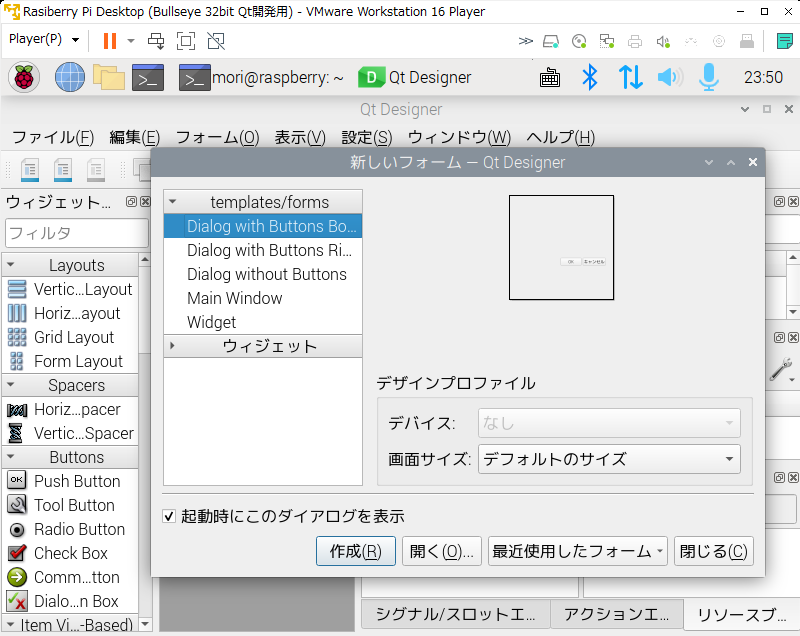Open the ファイル(F) menu
Screen dimensions: 800x636
click(x=53, y=137)
